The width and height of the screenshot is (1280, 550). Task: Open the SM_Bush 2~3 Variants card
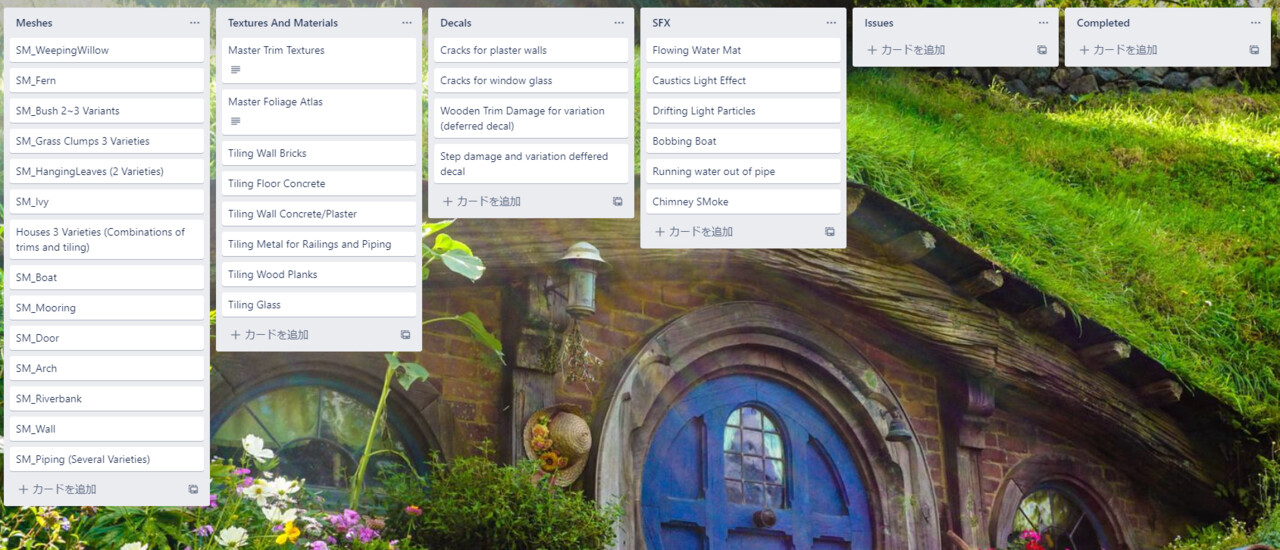click(107, 111)
